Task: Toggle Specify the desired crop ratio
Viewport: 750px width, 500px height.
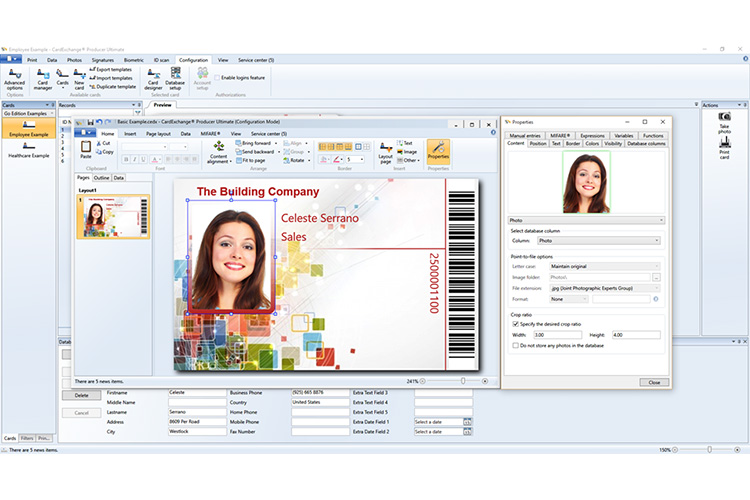Action: [x=516, y=324]
